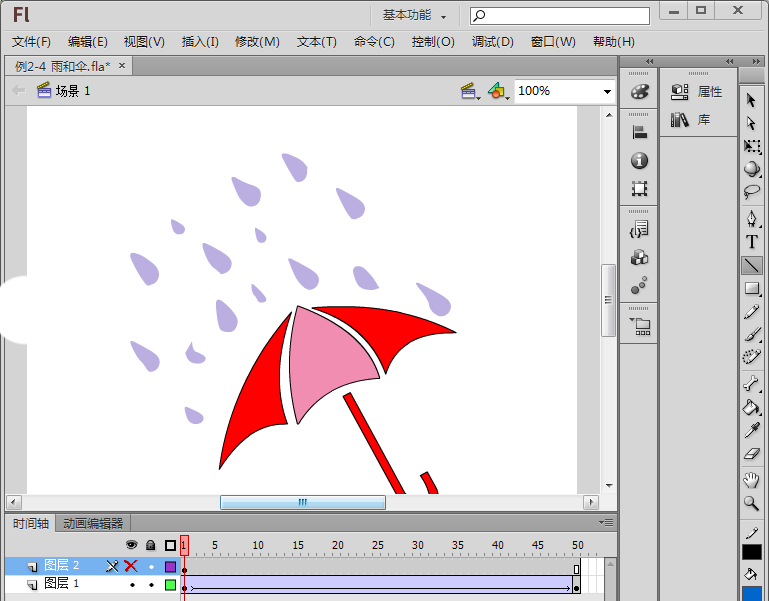Click the blue fill color swatch

751,594
